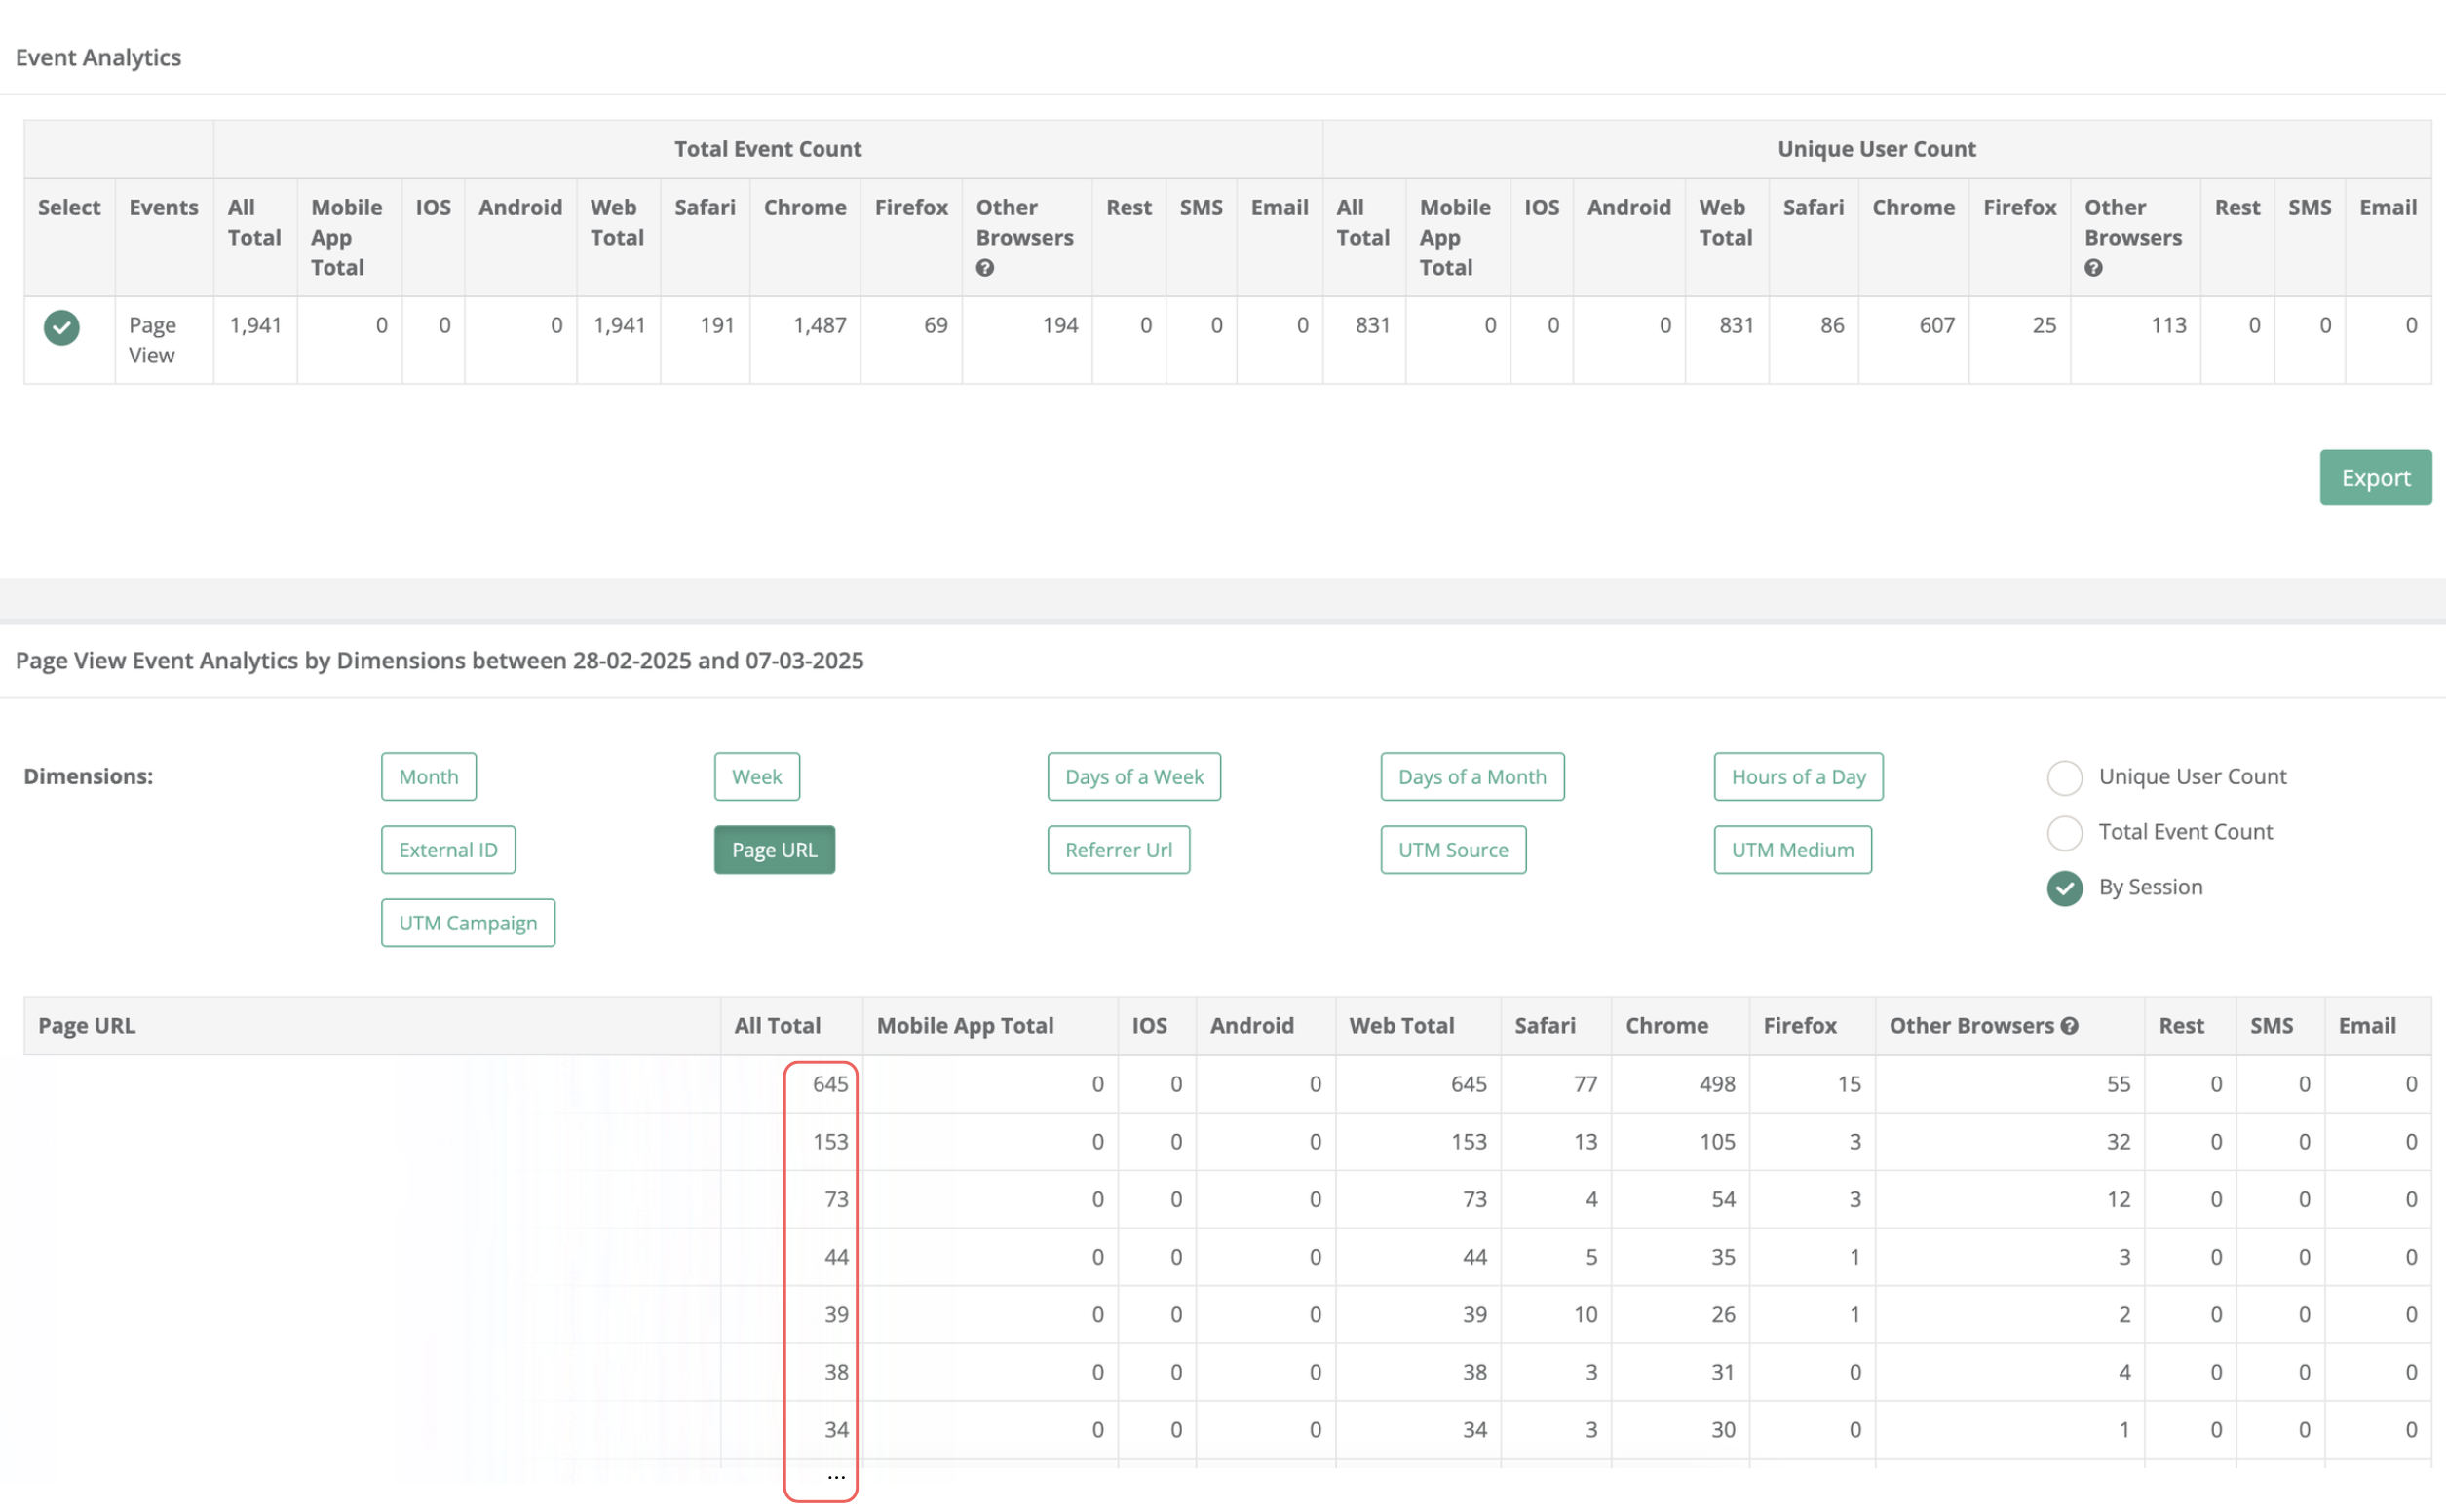The image size is (2446, 1512).
Task: Select Unique User Count radio option
Action: coord(2064,778)
